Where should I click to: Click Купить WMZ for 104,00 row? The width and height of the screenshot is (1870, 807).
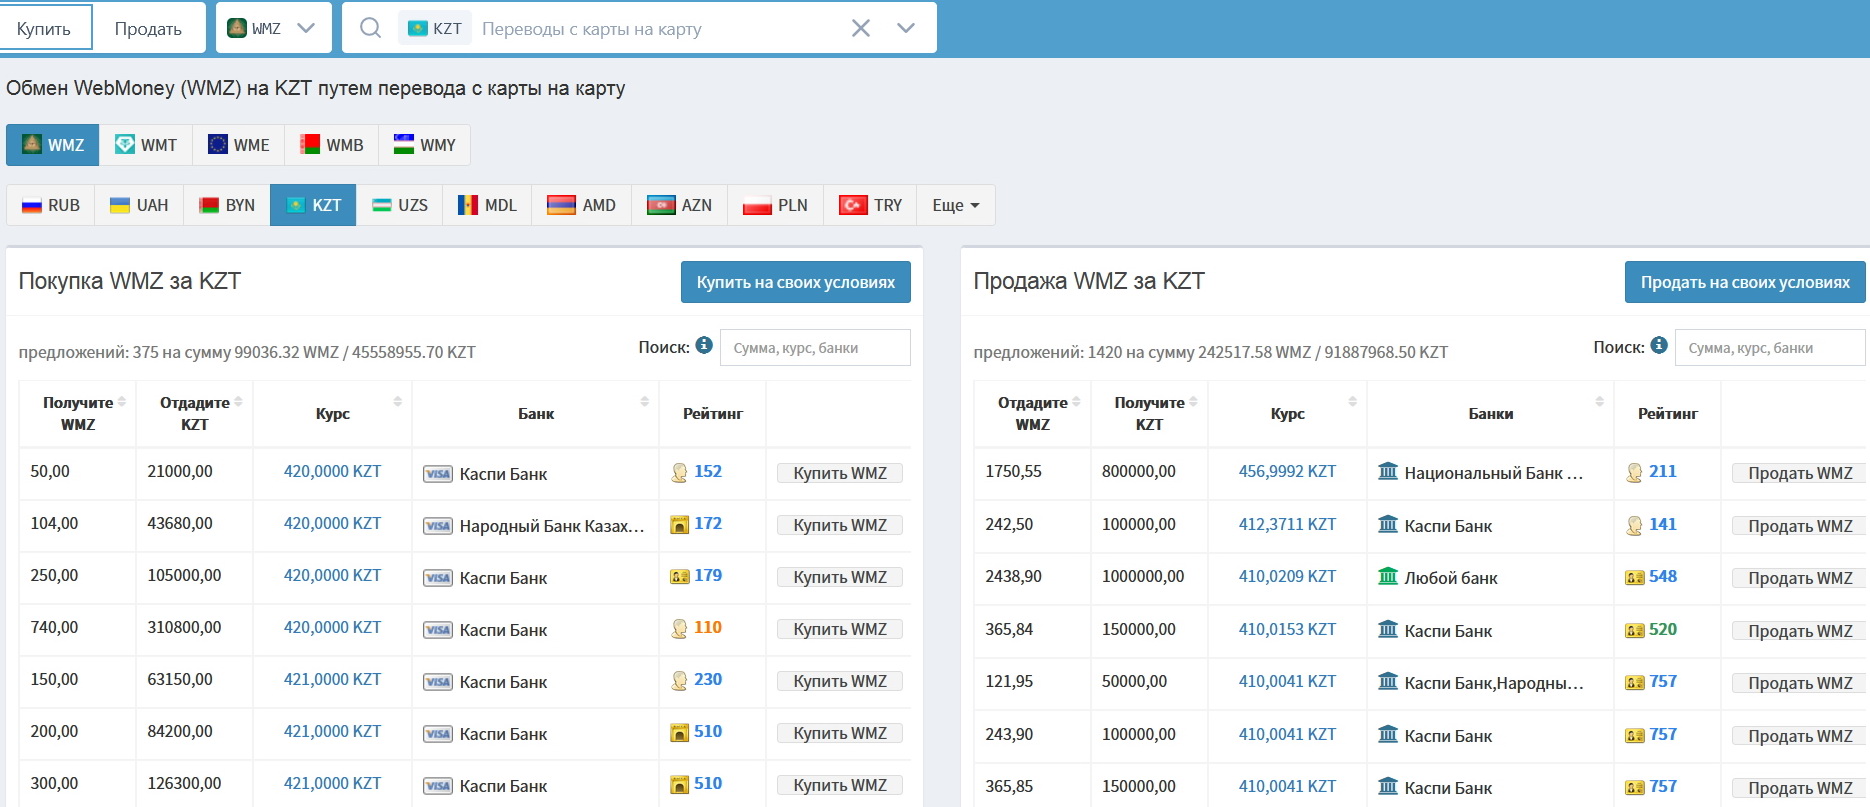coord(840,525)
